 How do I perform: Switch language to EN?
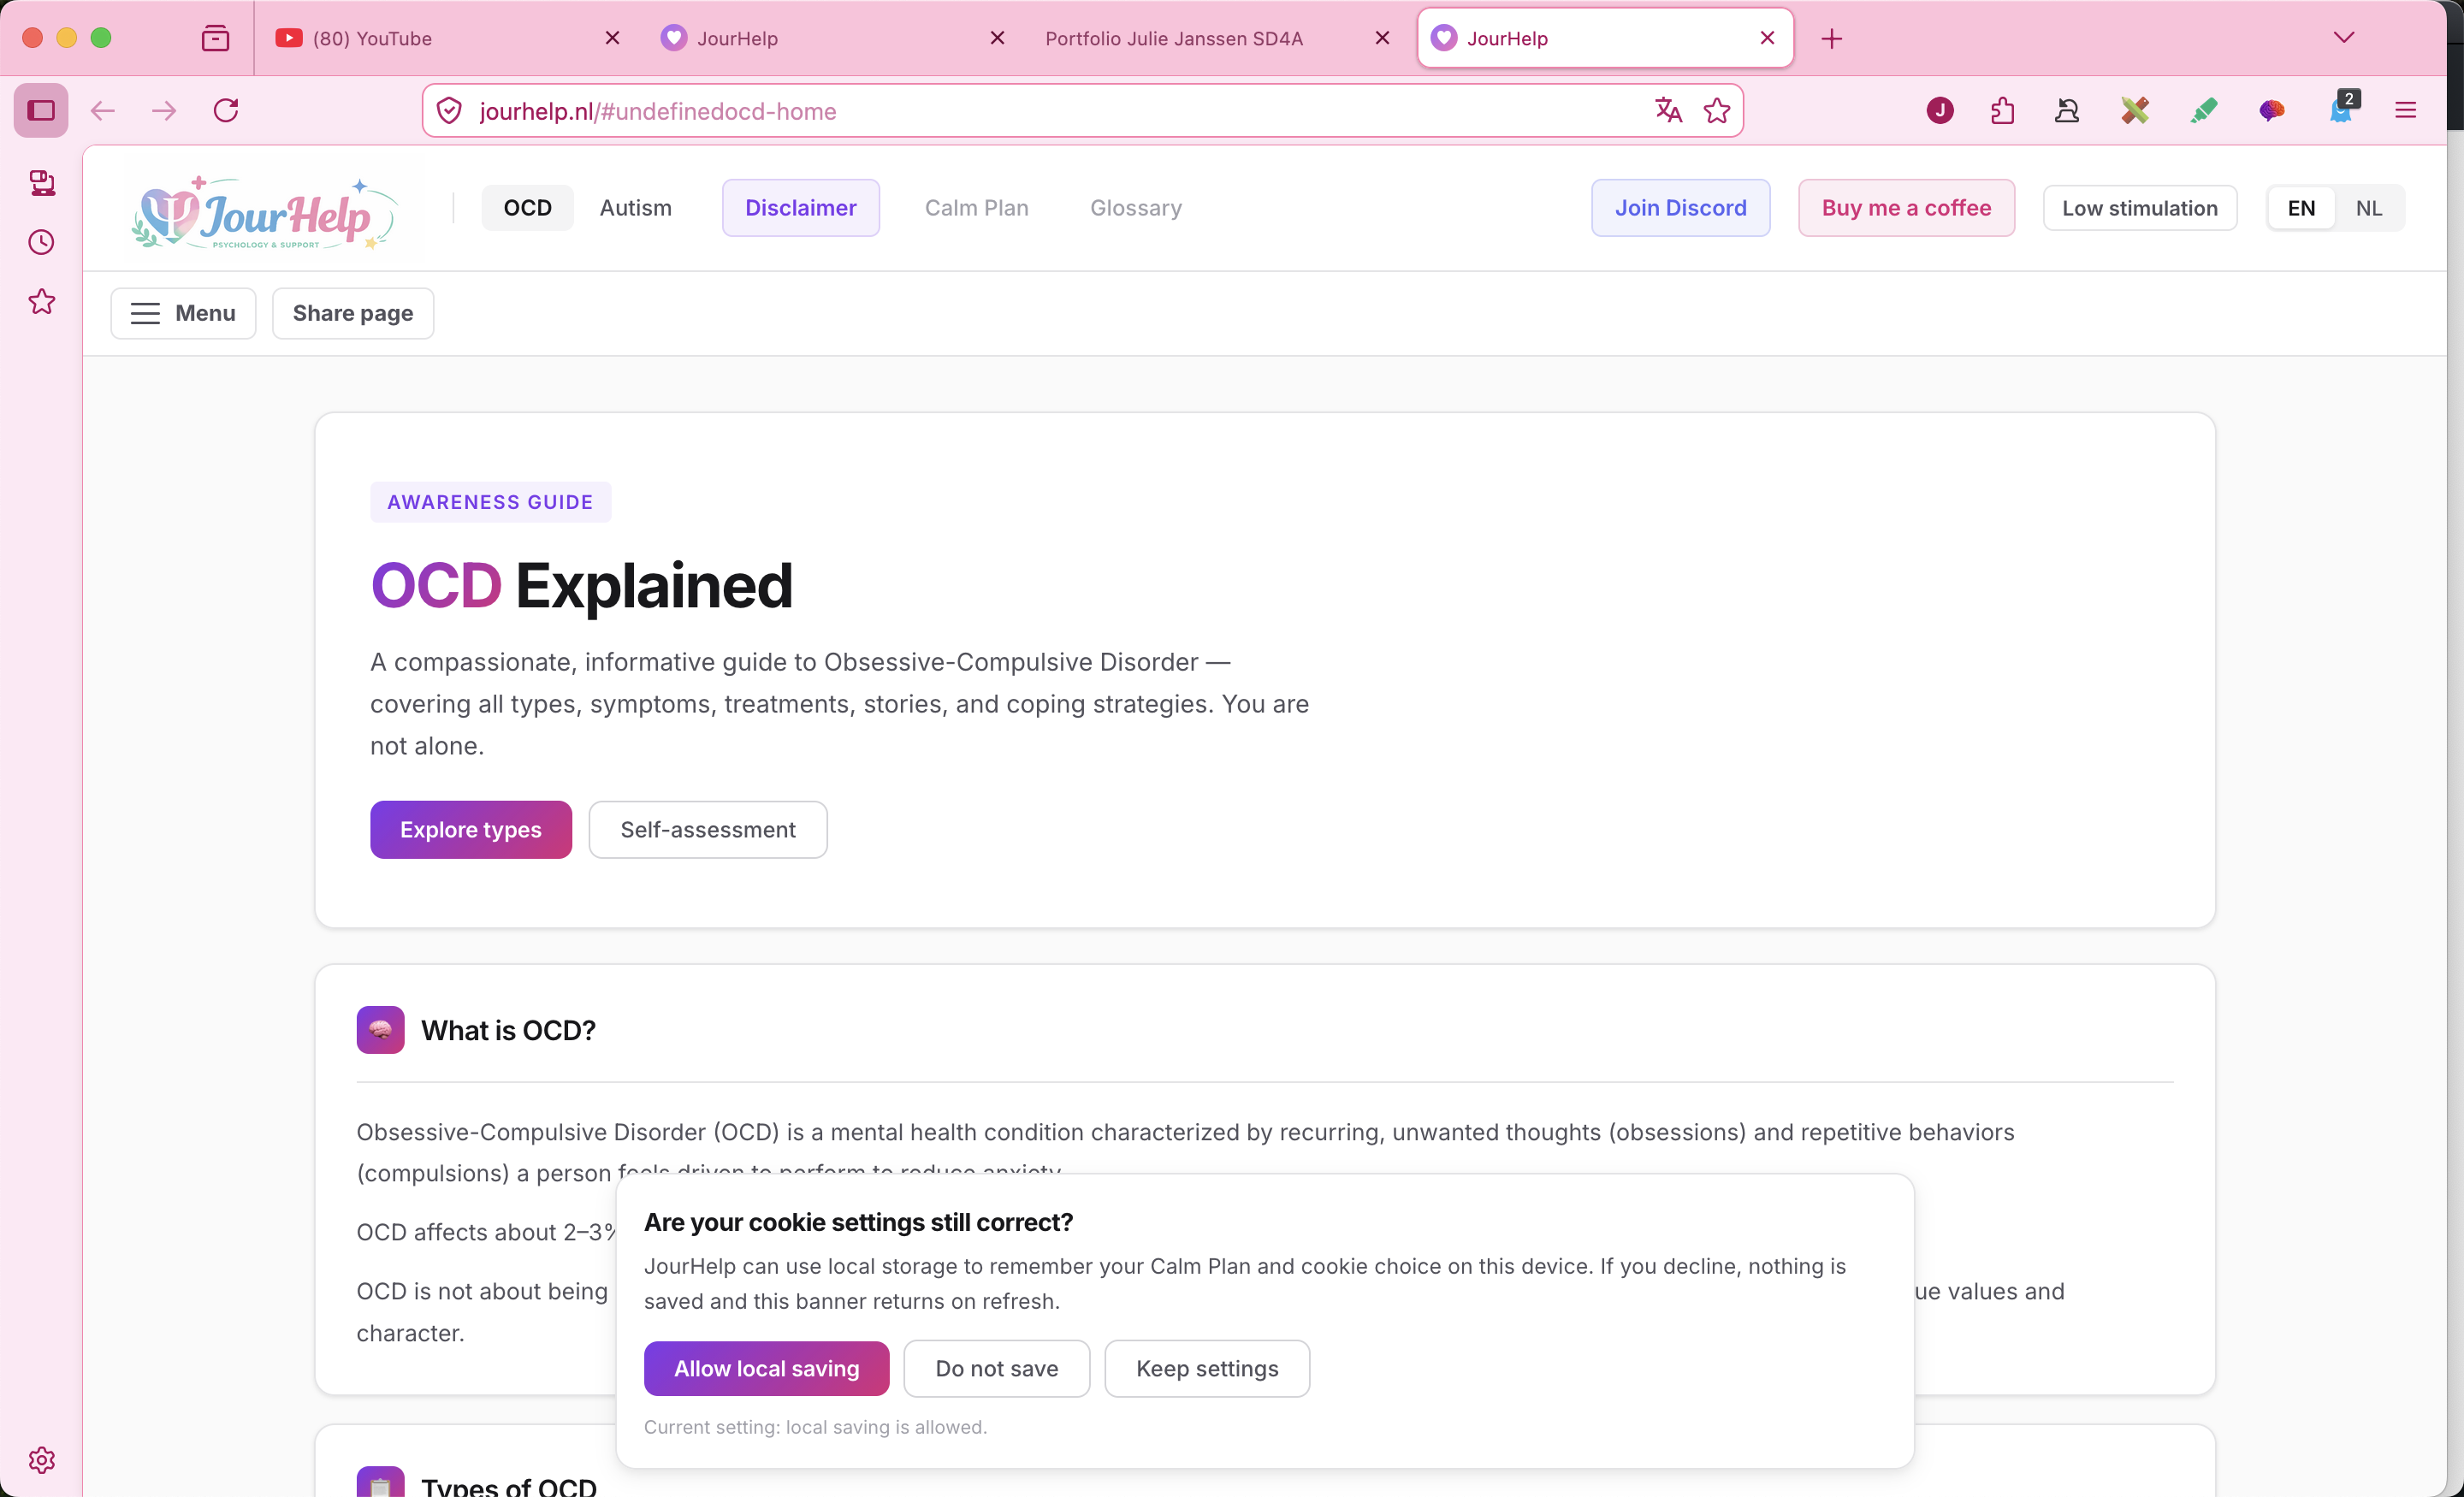tap(2301, 208)
